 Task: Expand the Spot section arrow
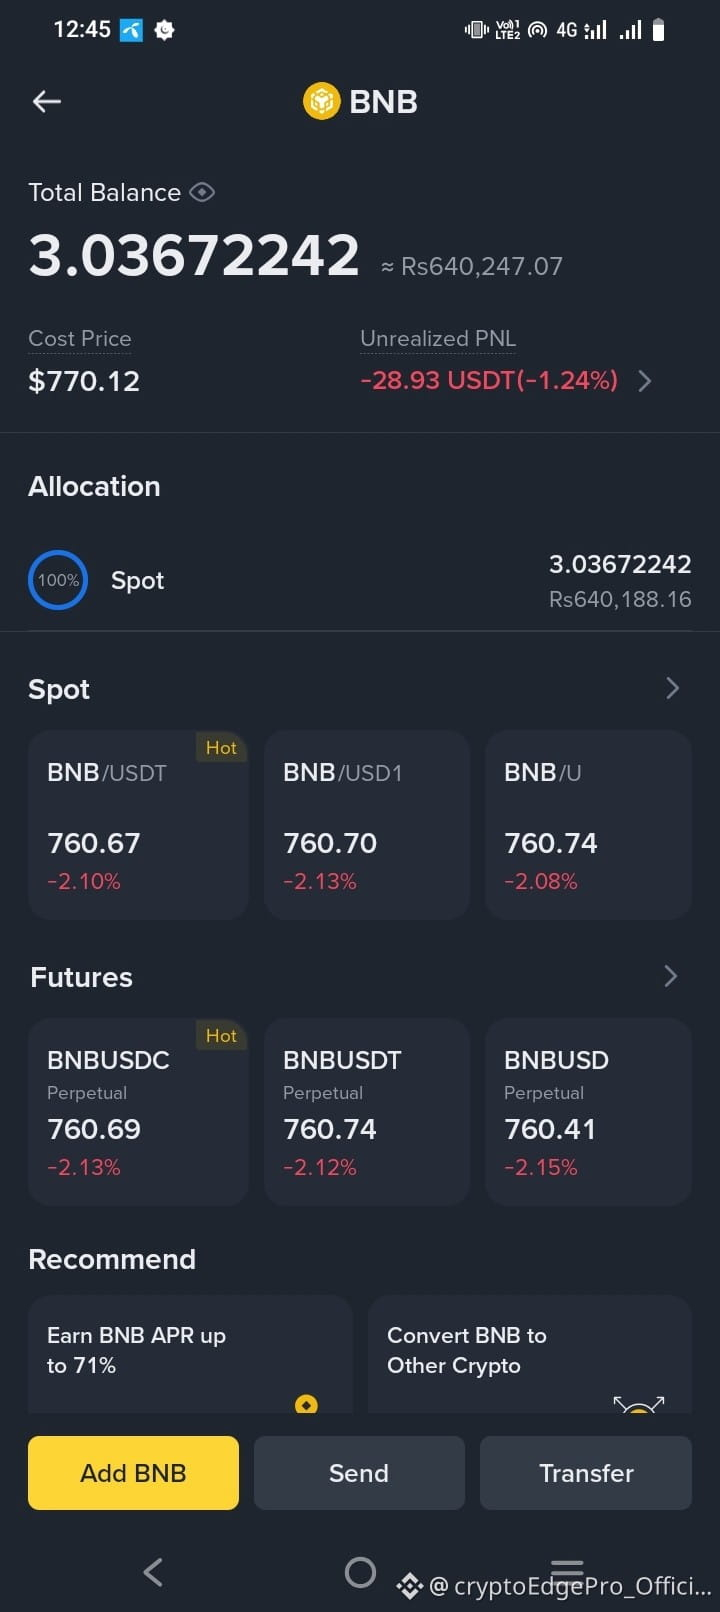(672, 688)
